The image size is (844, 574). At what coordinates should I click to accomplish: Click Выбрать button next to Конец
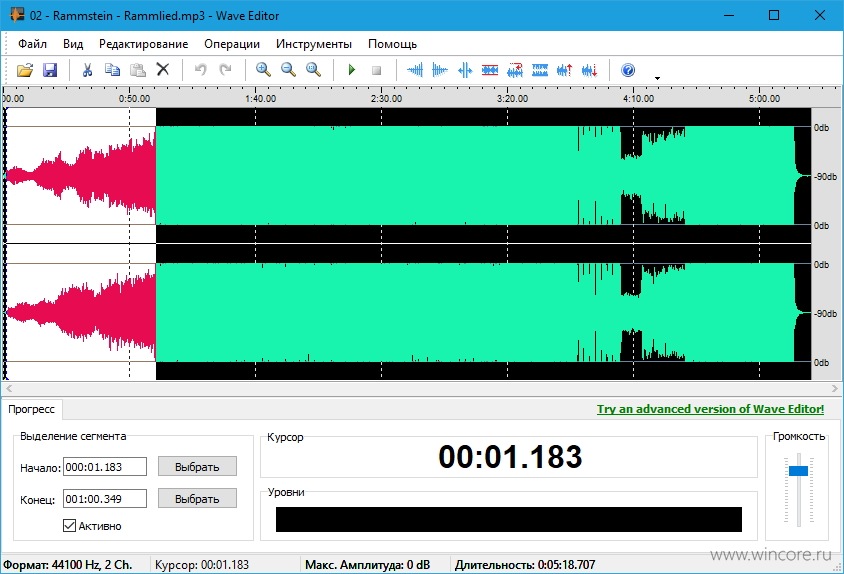pos(197,499)
